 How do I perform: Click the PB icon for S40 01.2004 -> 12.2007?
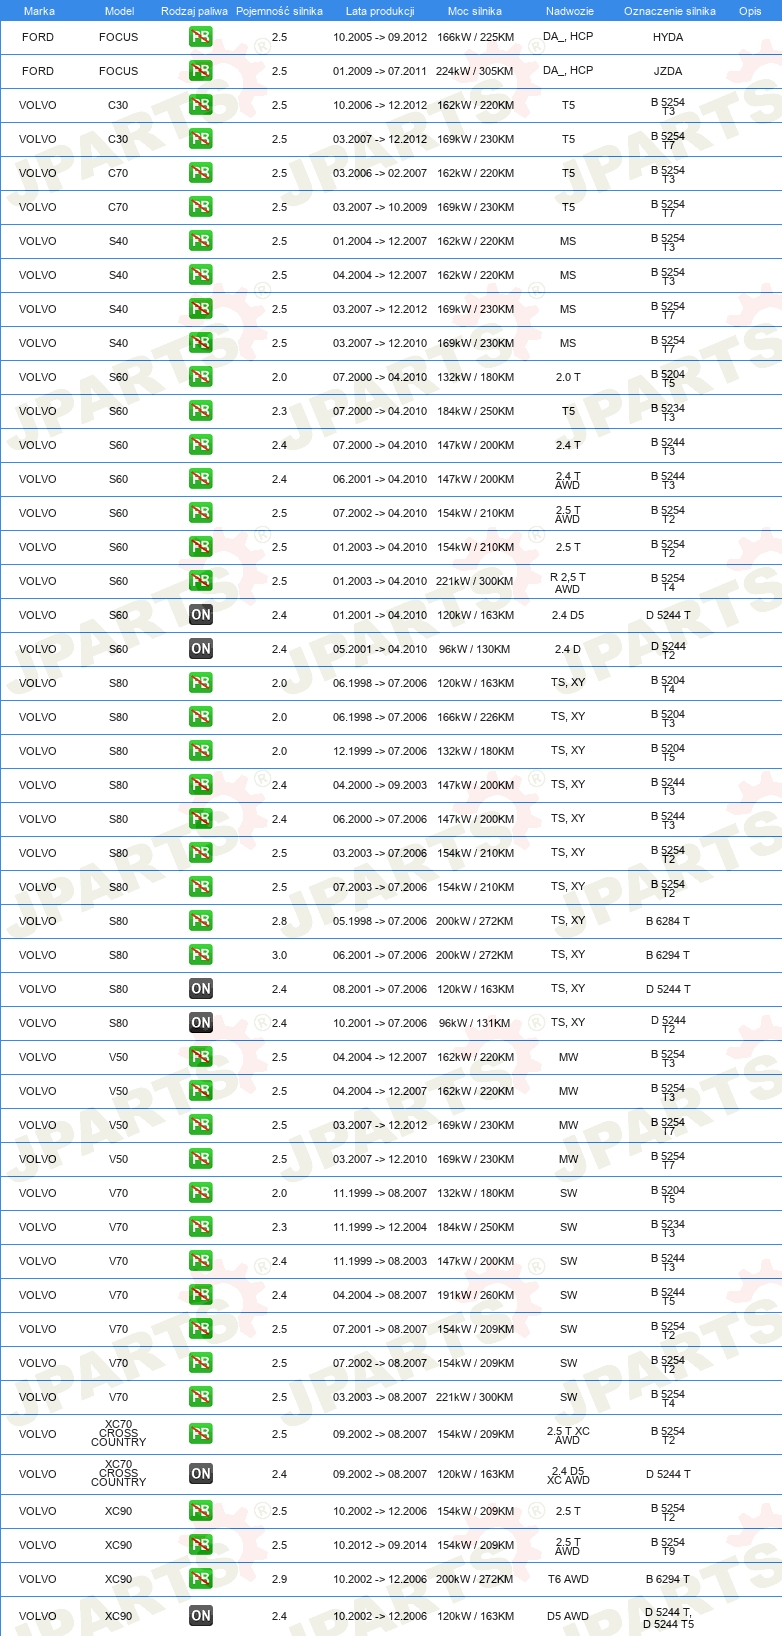coord(201,241)
